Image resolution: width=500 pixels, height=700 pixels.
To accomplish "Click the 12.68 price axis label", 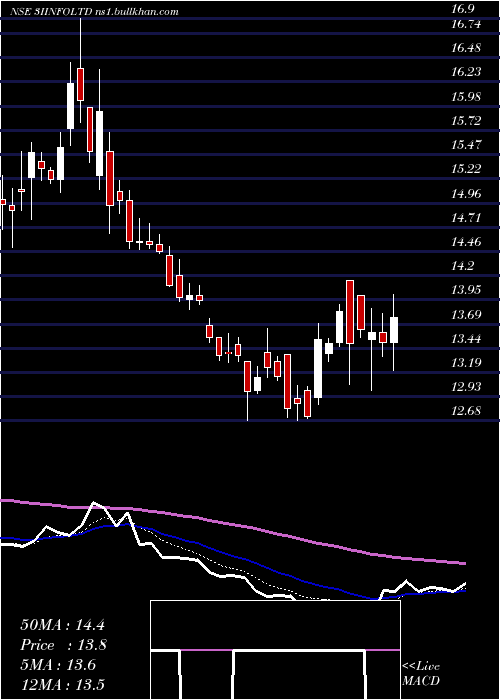I will click(467, 411).
